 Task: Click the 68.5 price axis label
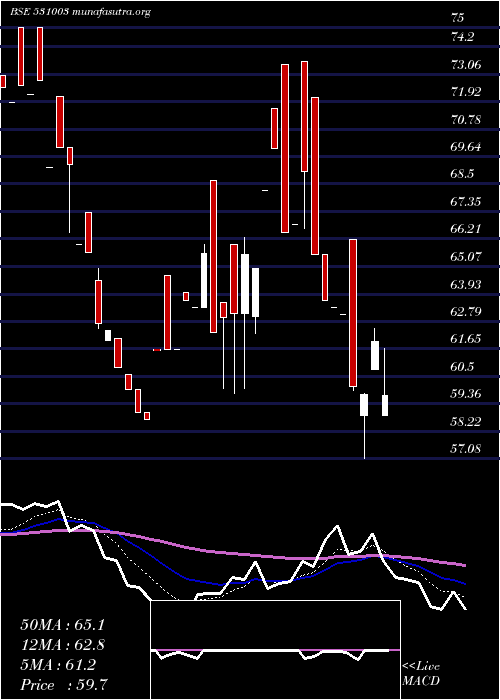(x=462, y=175)
